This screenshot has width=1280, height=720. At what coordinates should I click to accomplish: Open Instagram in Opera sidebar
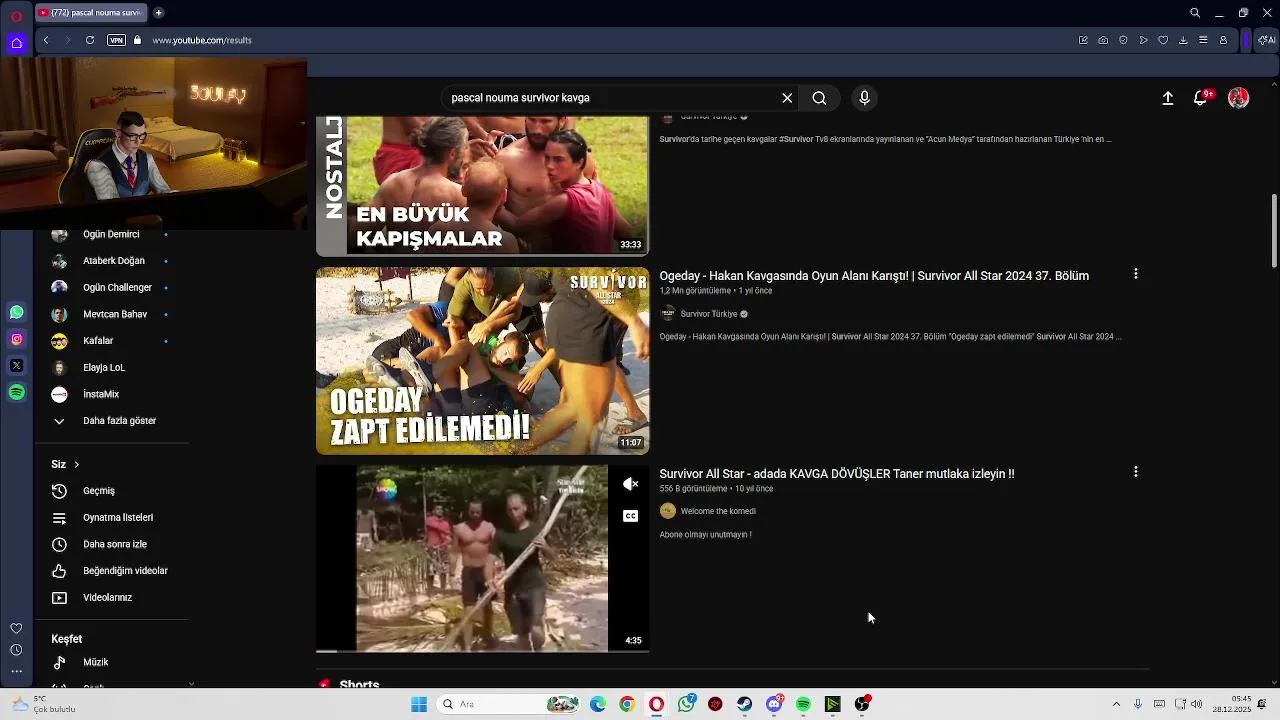(x=16, y=339)
